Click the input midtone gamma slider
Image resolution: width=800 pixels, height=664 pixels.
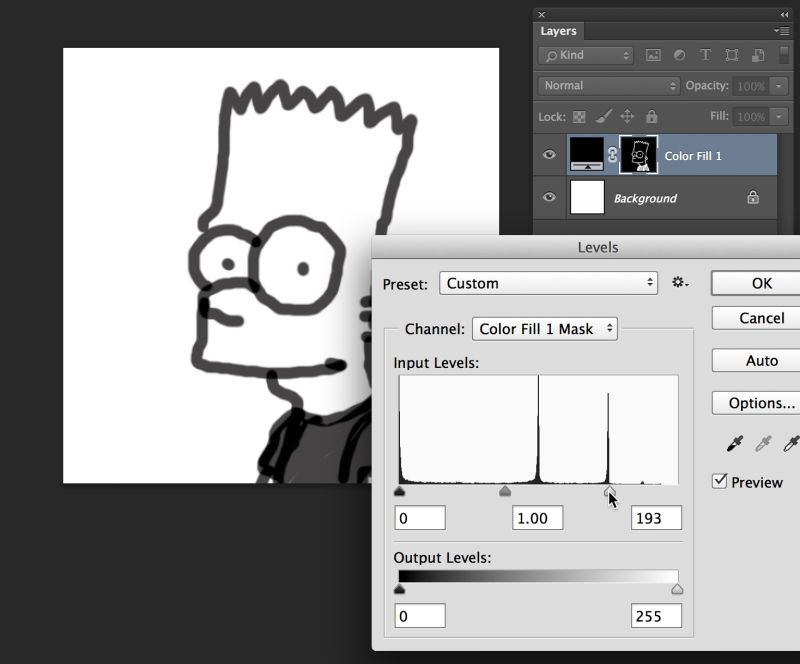click(x=505, y=491)
